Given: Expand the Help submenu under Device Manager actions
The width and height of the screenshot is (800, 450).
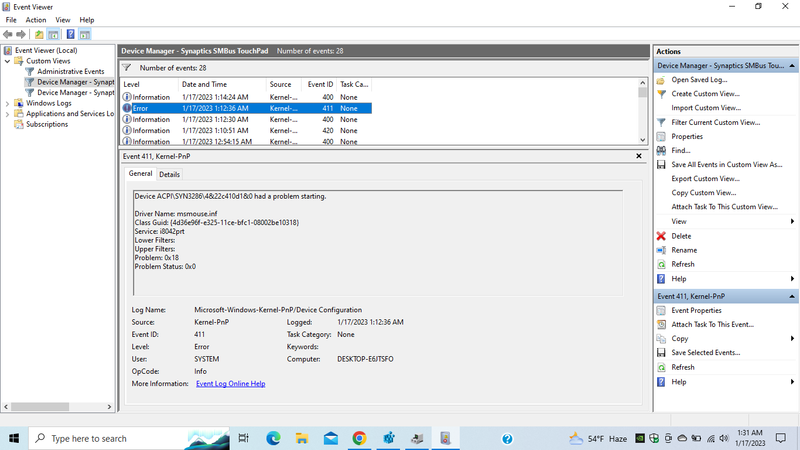Looking at the screenshot, I should click(792, 279).
